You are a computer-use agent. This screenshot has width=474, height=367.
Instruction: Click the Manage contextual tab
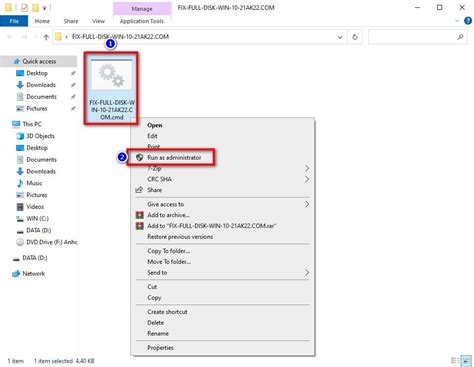click(142, 8)
